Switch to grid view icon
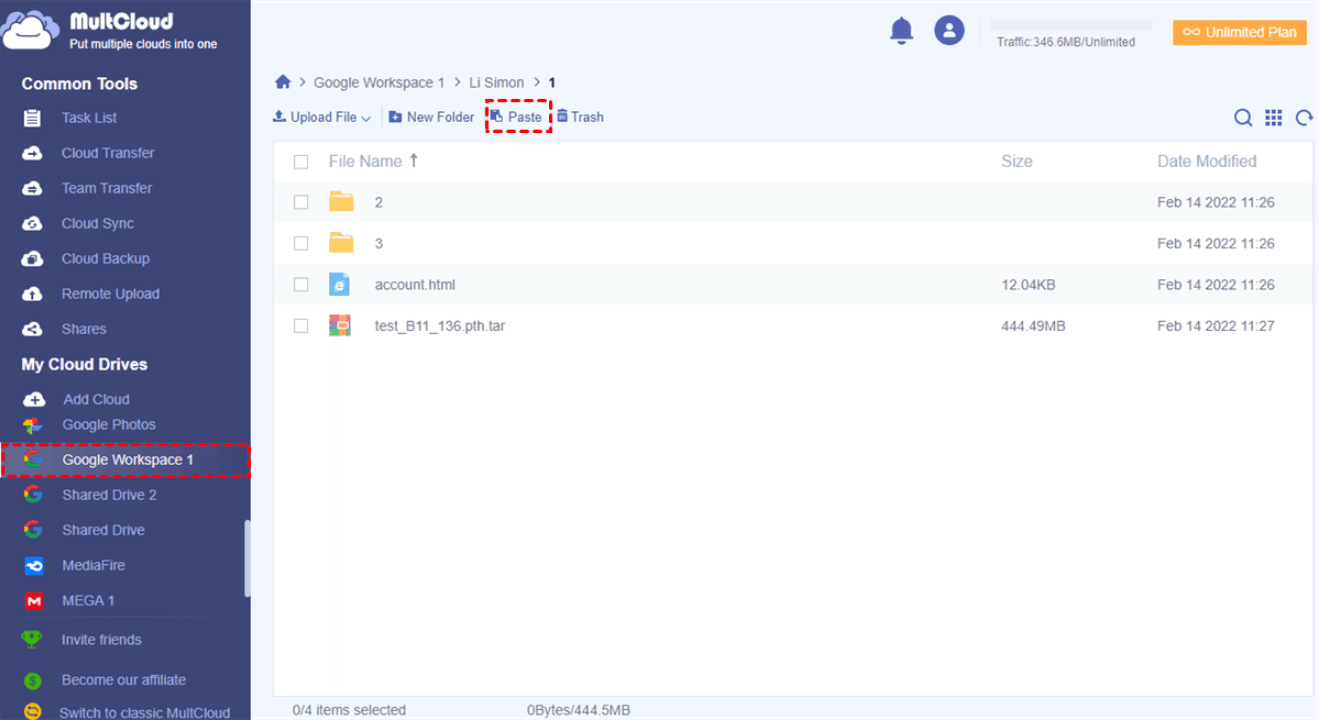The image size is (1319, 720). [1273, 118]
